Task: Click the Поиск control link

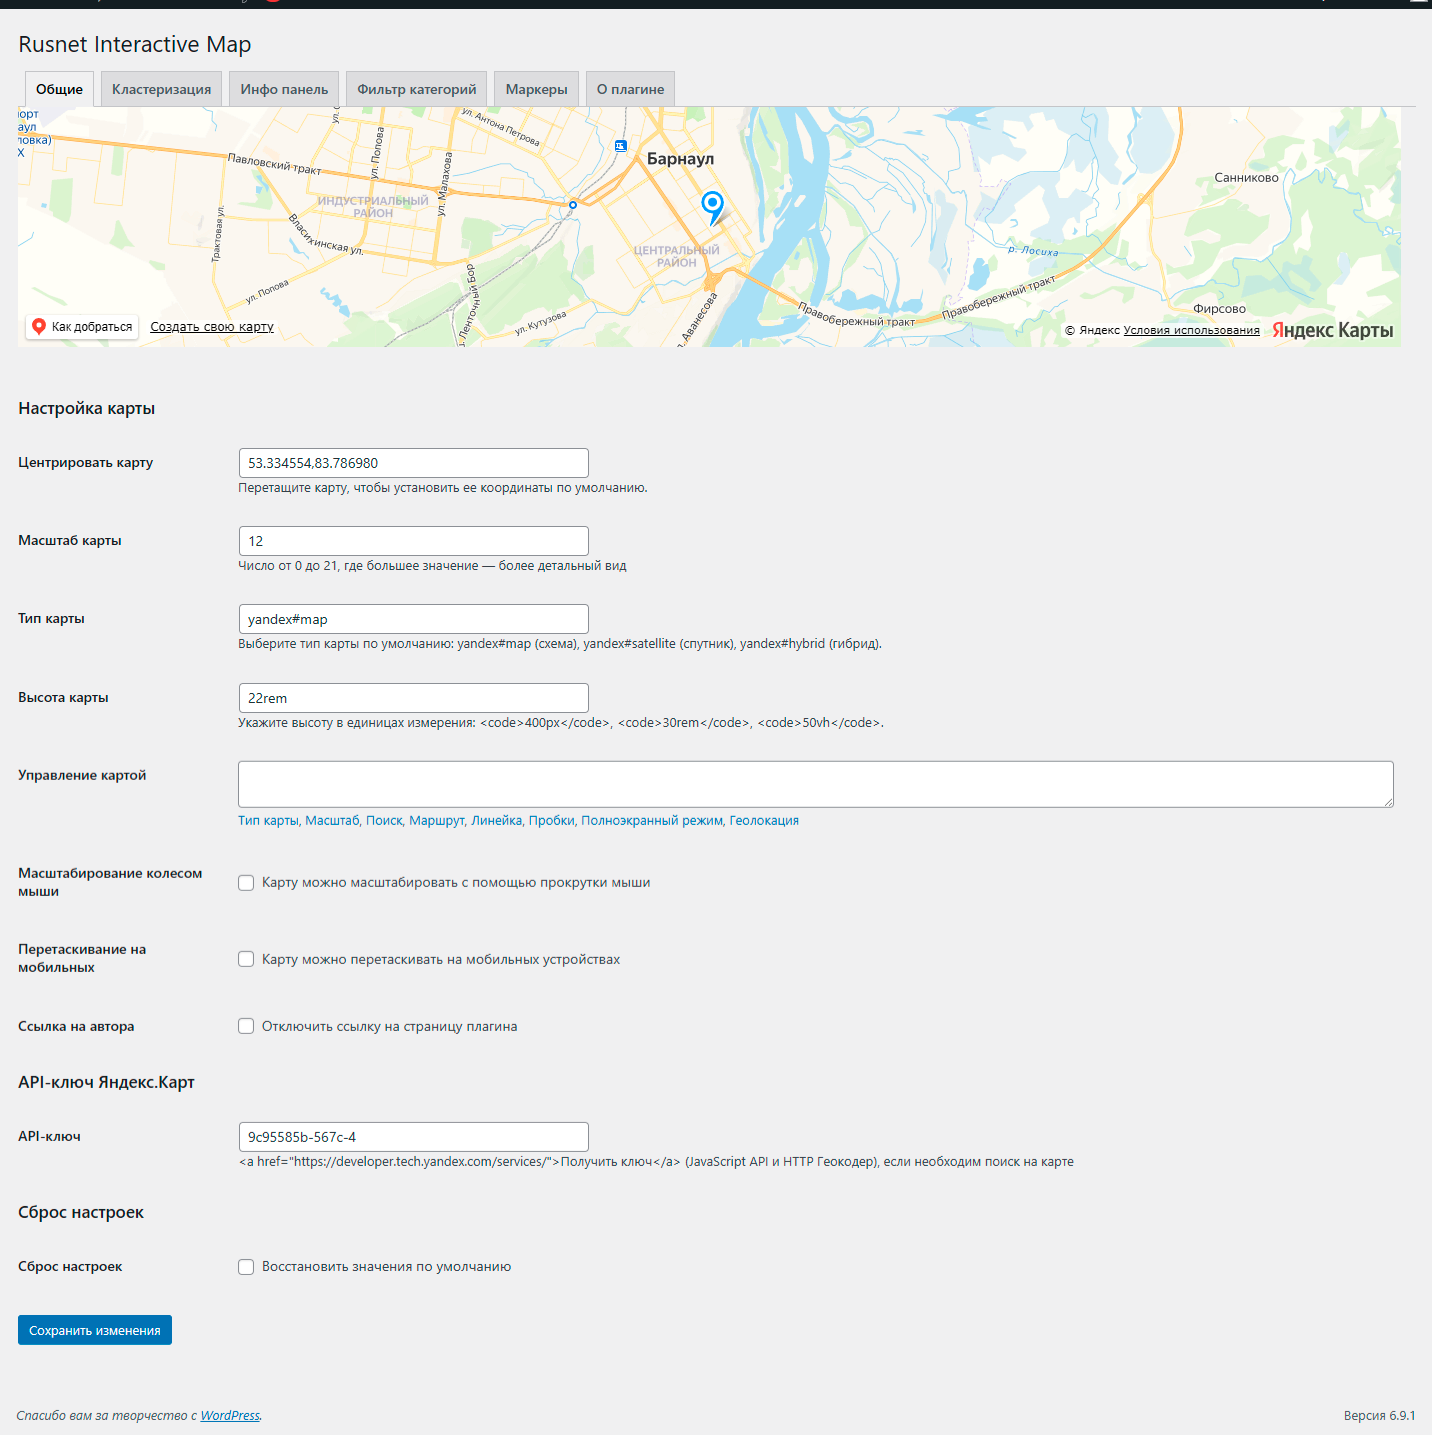Action: (x=384, y=821)
